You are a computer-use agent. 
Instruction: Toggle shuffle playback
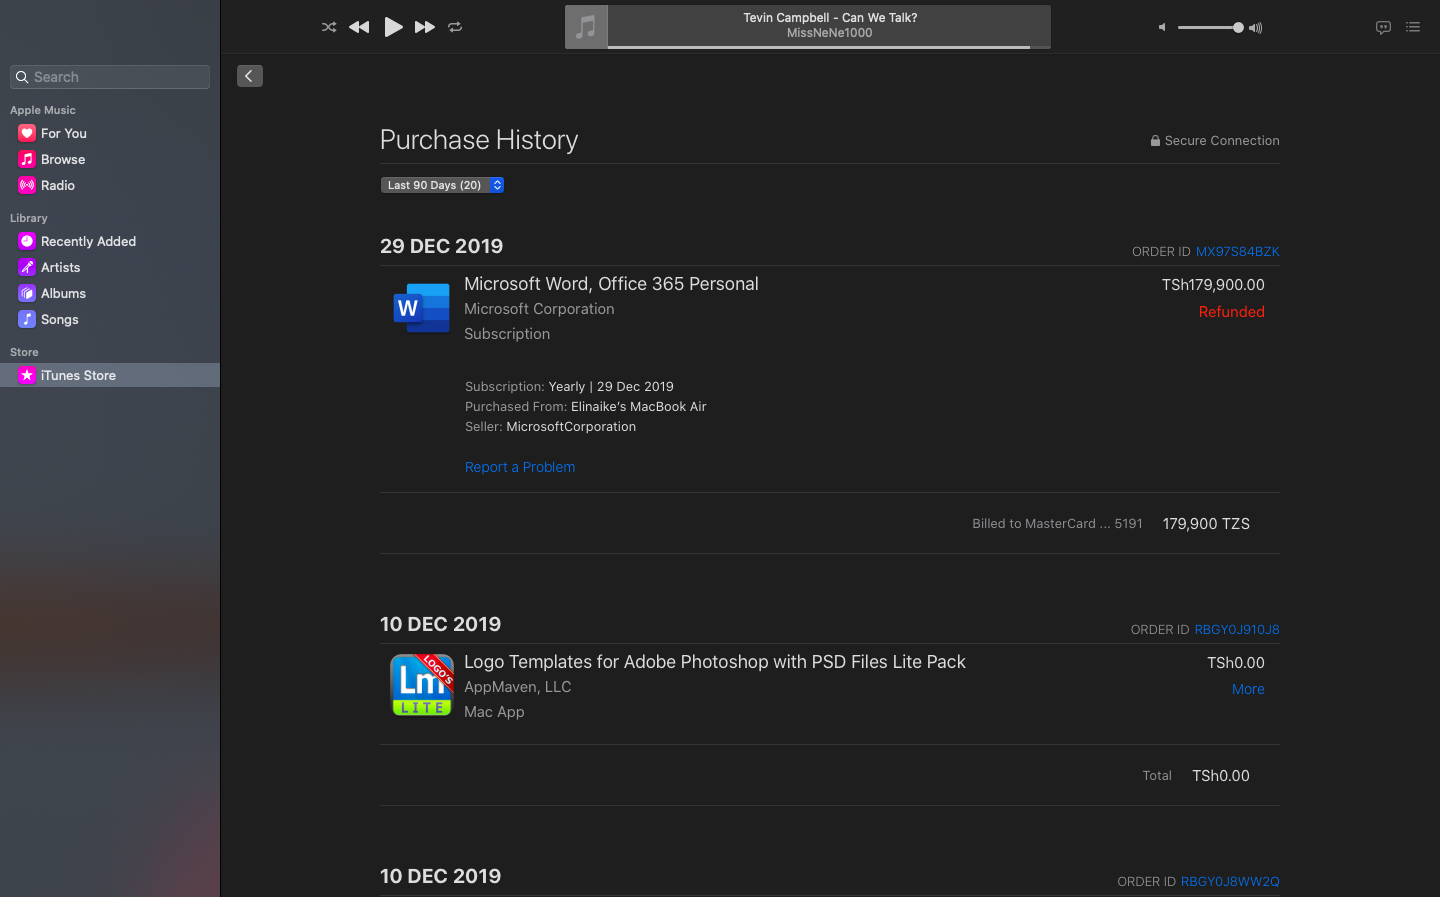click(329, 27)
